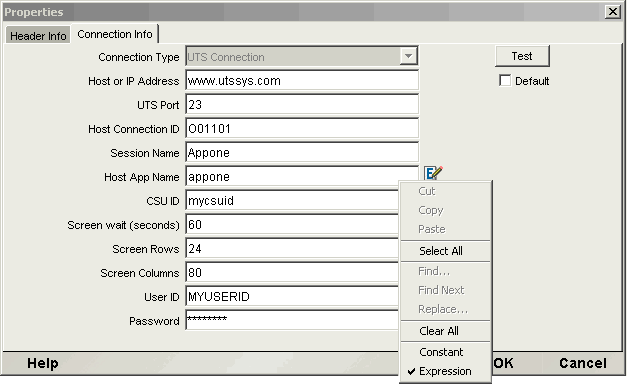Select the checked Expression menu option
The width and height of the screenshot is (627, 384).
point(445,371)
